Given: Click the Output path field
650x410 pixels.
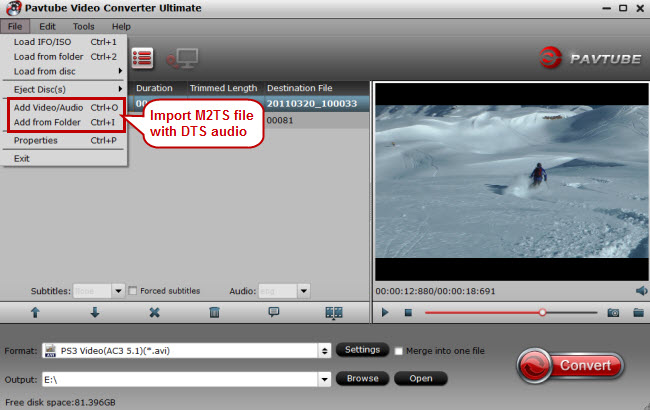Looking at the screenshot, I should coord(180,379).
